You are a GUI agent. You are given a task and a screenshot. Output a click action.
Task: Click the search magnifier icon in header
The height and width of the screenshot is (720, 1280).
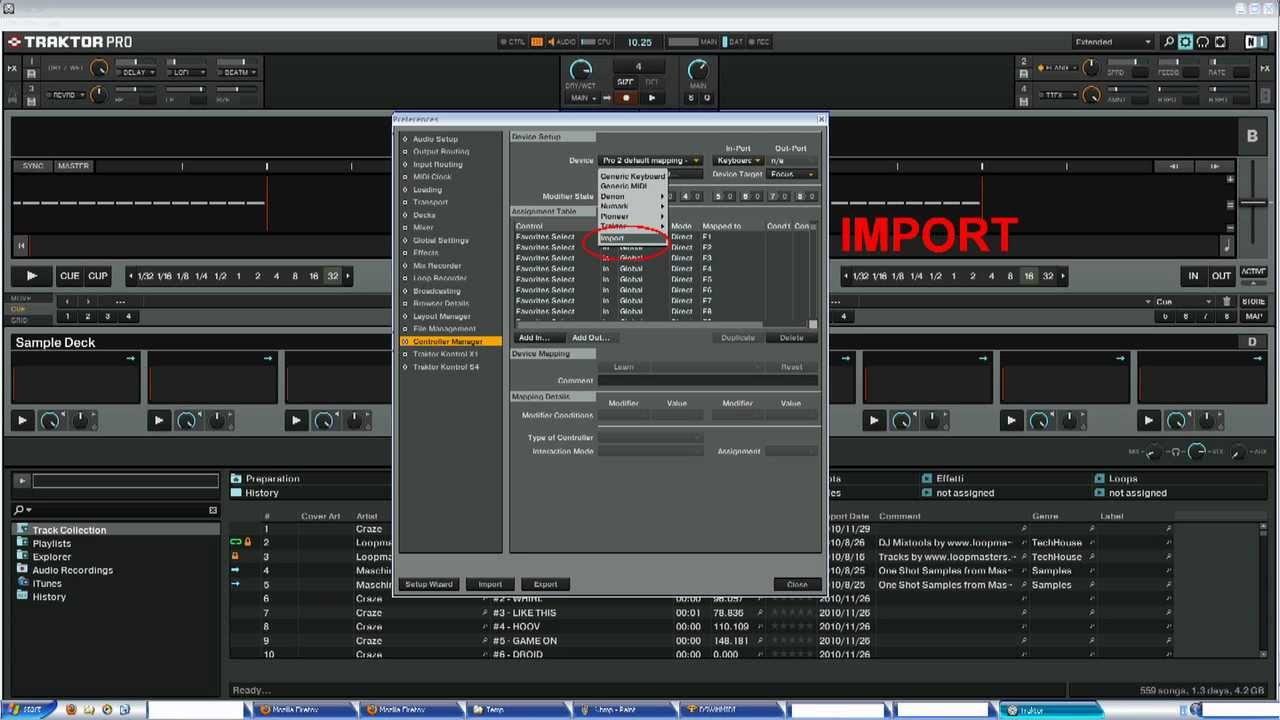point(1168,42)
